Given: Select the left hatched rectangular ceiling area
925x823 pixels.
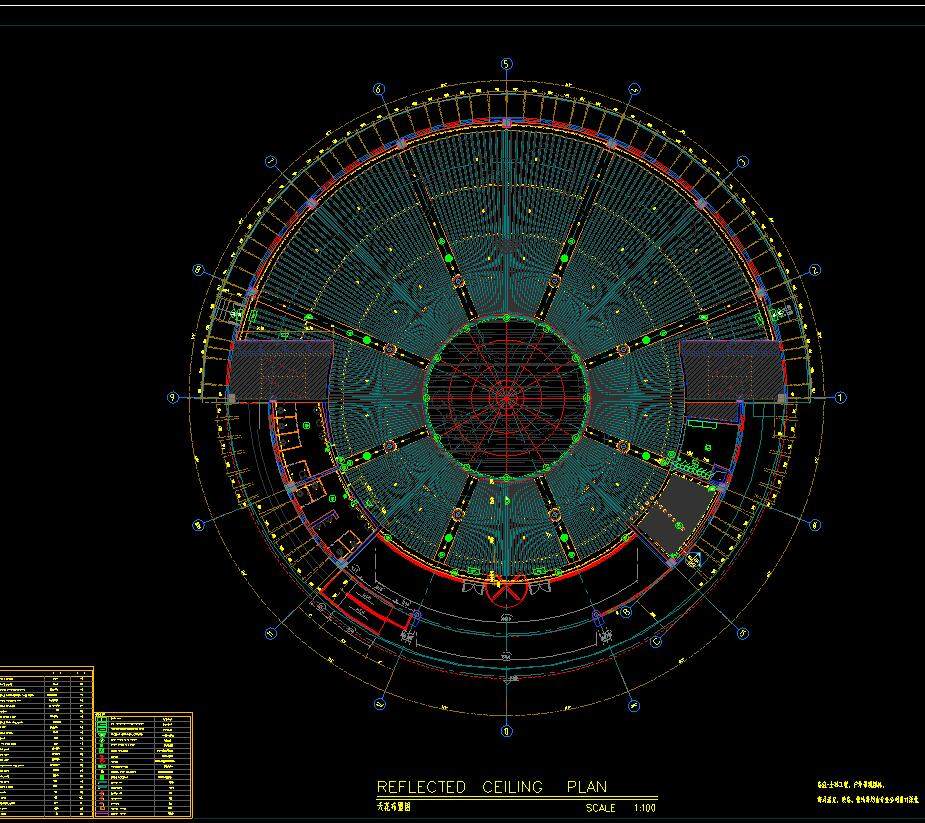Looking at the screenshot, I should click(x=281, y=369).
